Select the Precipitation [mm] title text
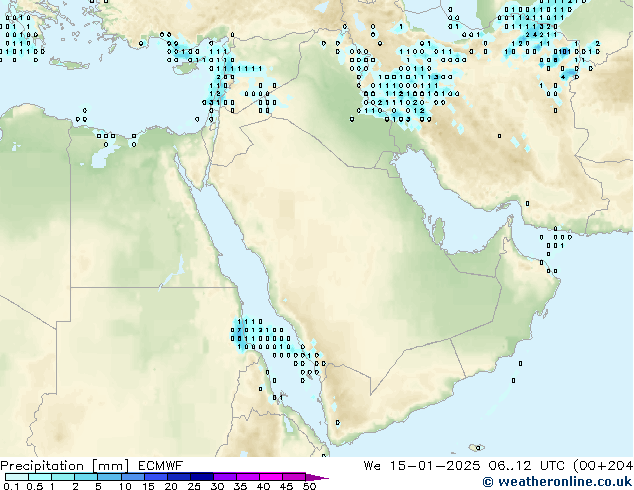634x490 pixels. point(65,466)
